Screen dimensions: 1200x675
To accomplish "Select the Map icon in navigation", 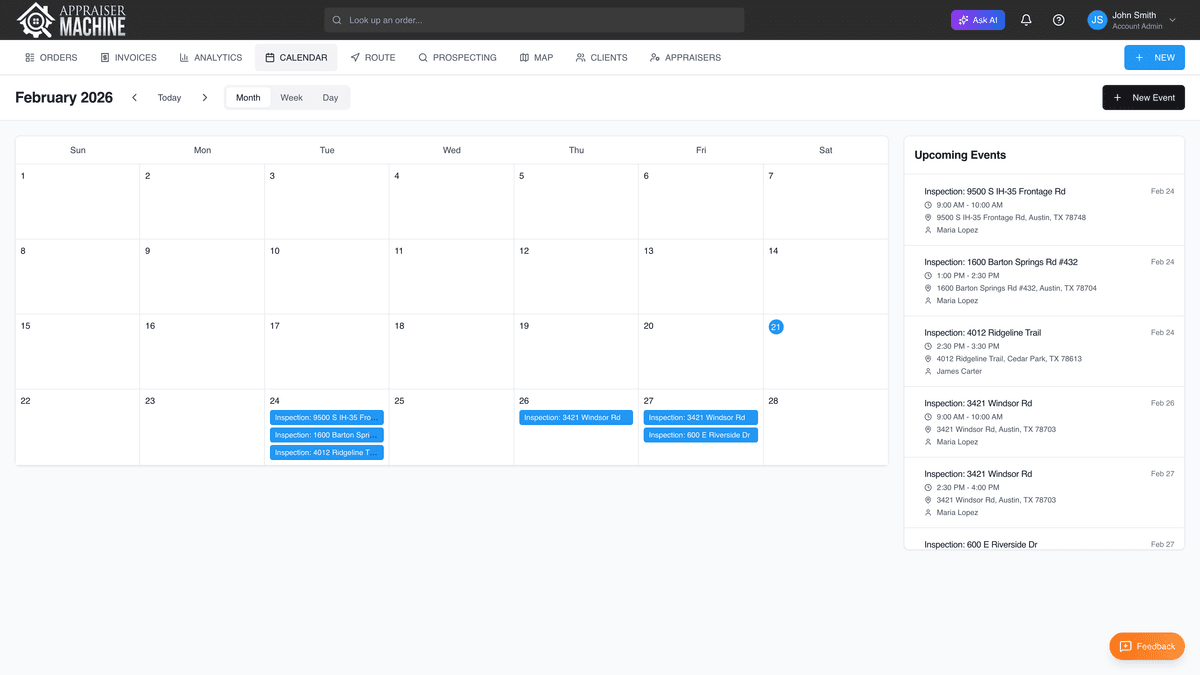I will pyautogui.click(x=525, y=57).
